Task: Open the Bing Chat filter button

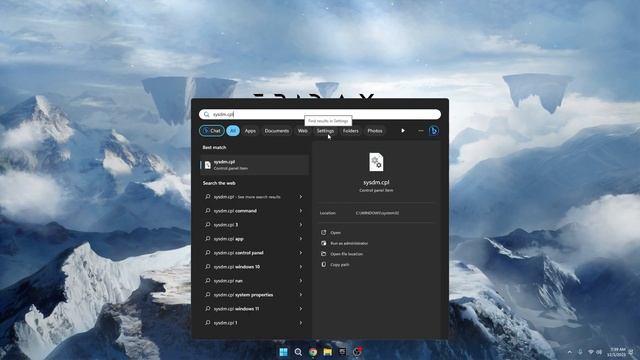Action: pos(211,131)
